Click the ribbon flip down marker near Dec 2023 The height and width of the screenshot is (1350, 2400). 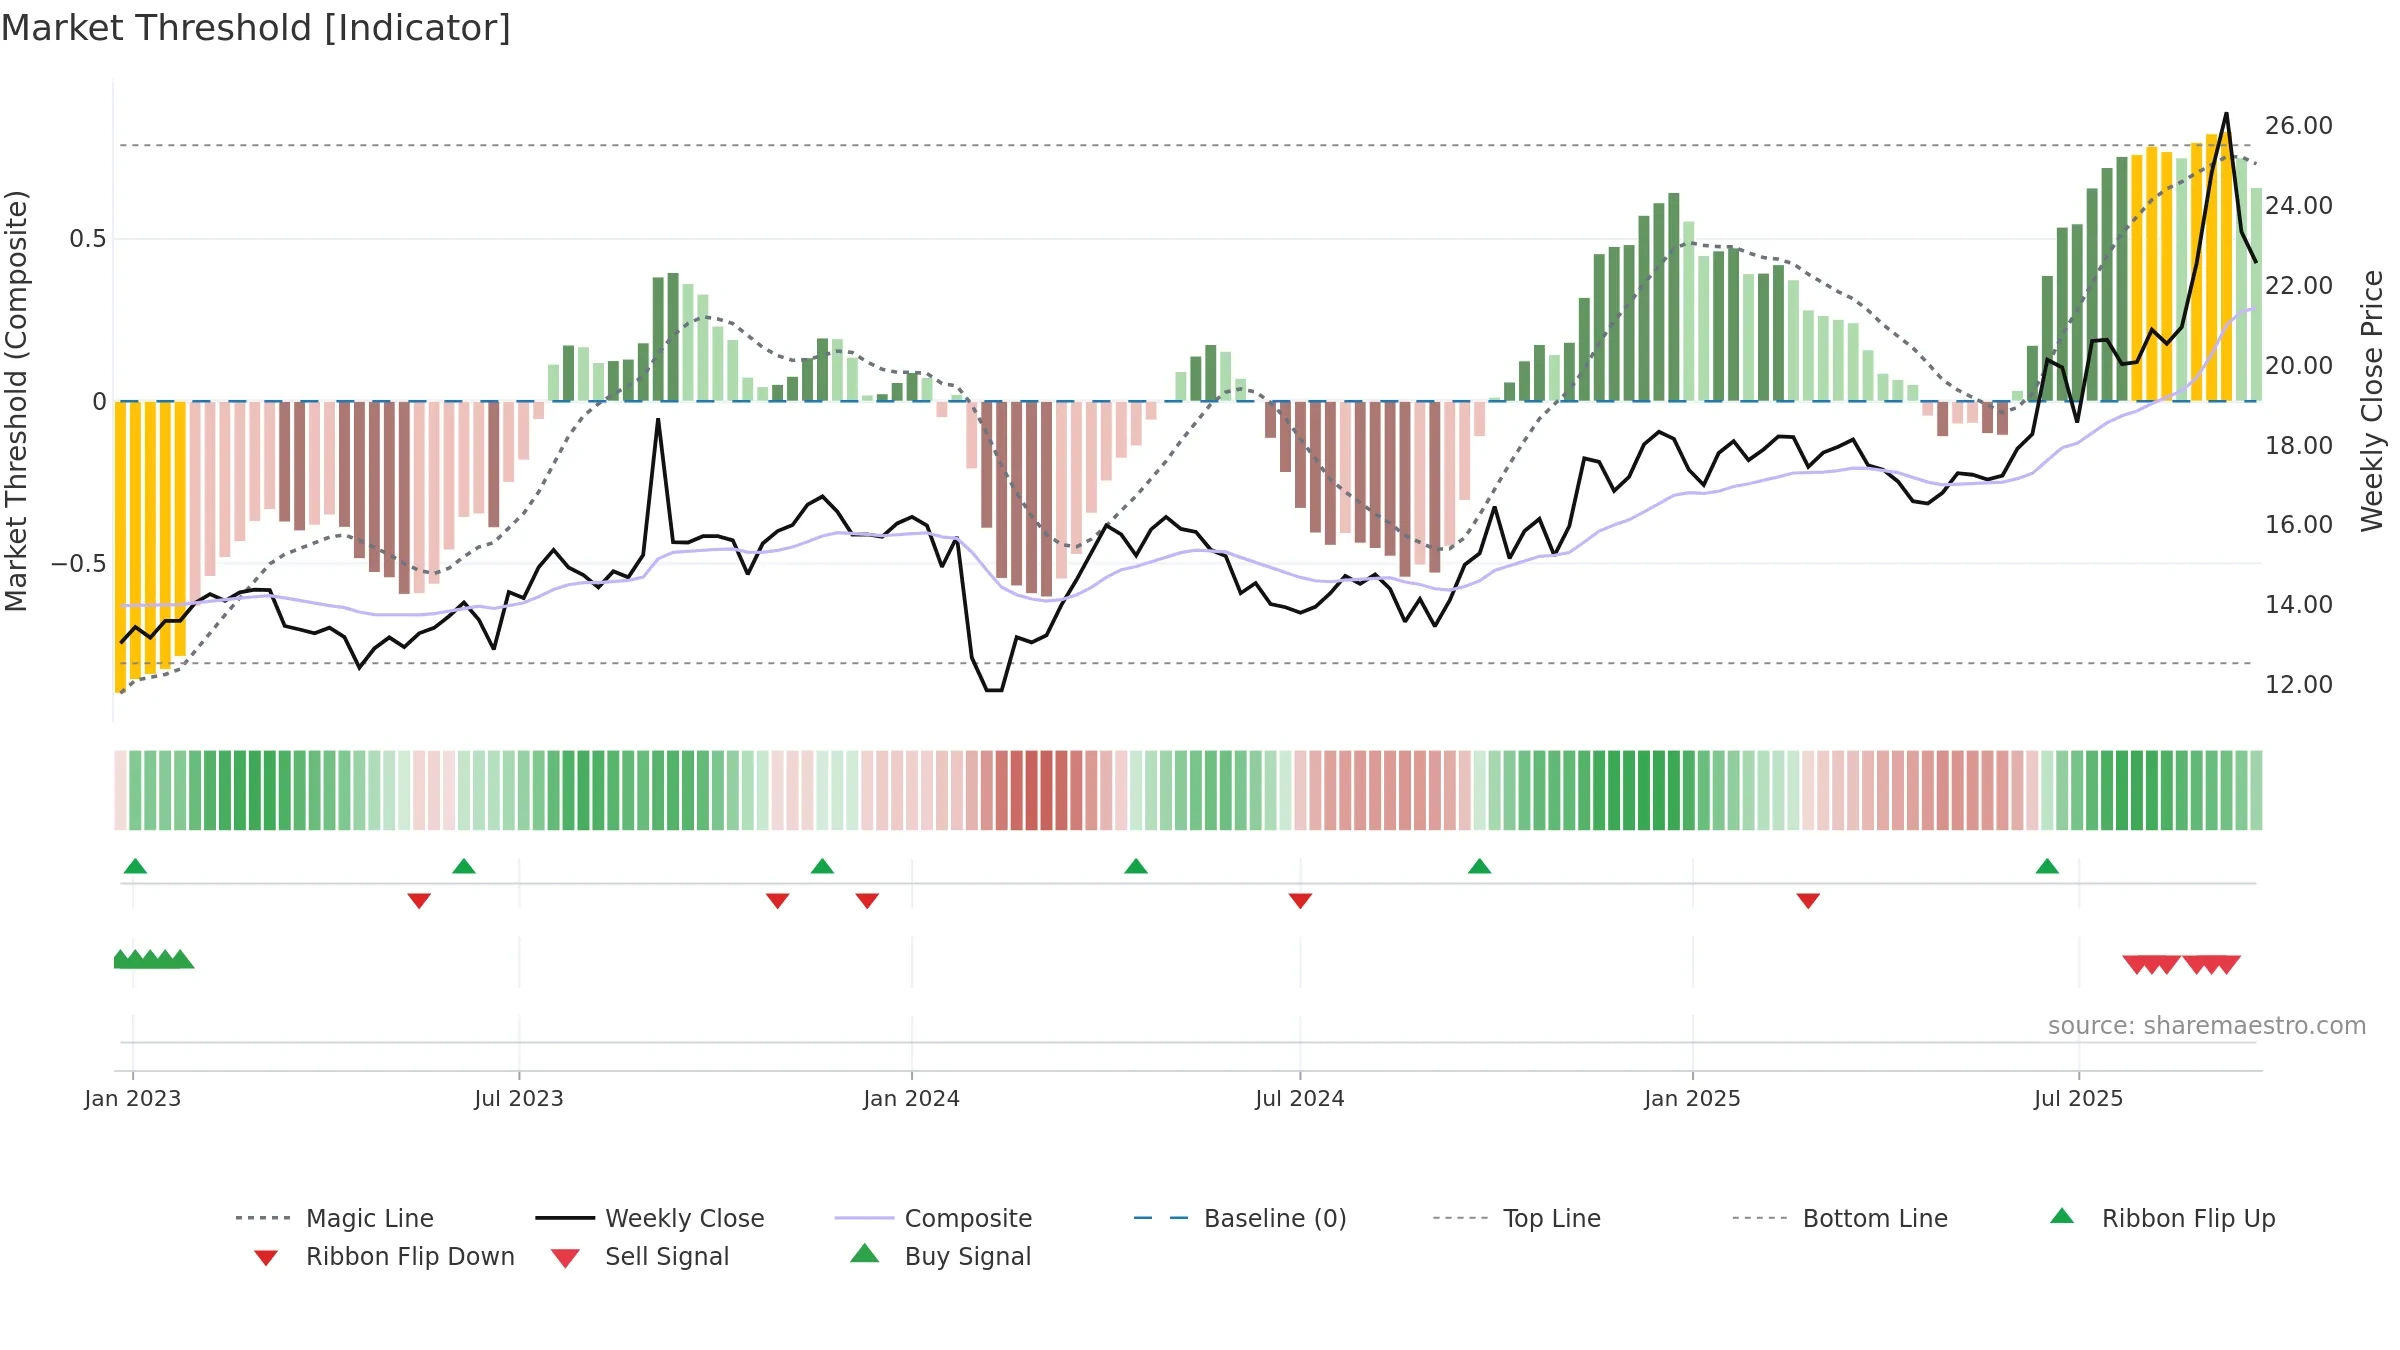point(867,901)
